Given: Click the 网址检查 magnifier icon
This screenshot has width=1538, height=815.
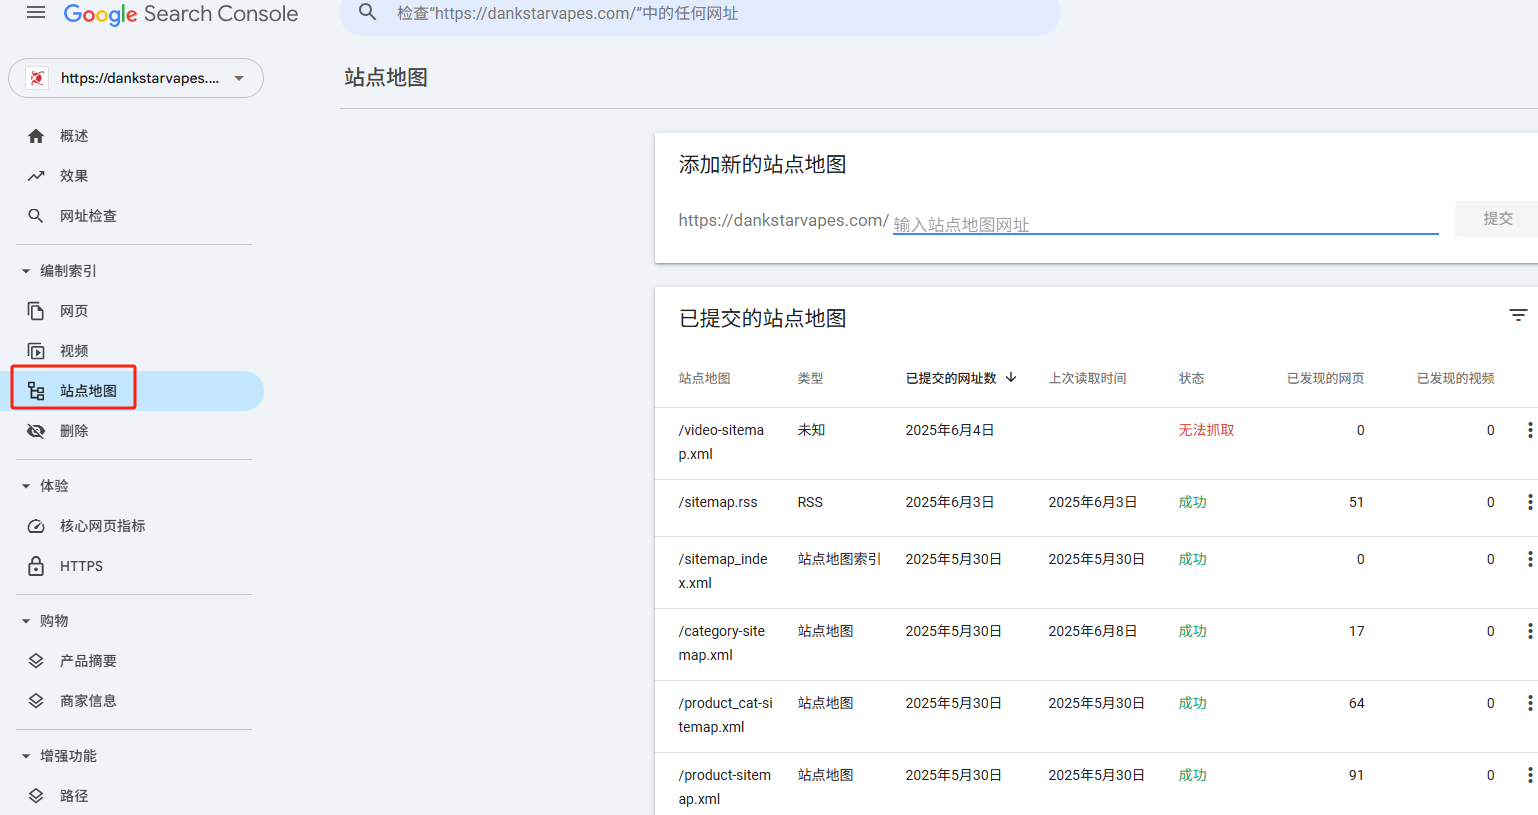Looking at the screenshot, I should point(36,215).
